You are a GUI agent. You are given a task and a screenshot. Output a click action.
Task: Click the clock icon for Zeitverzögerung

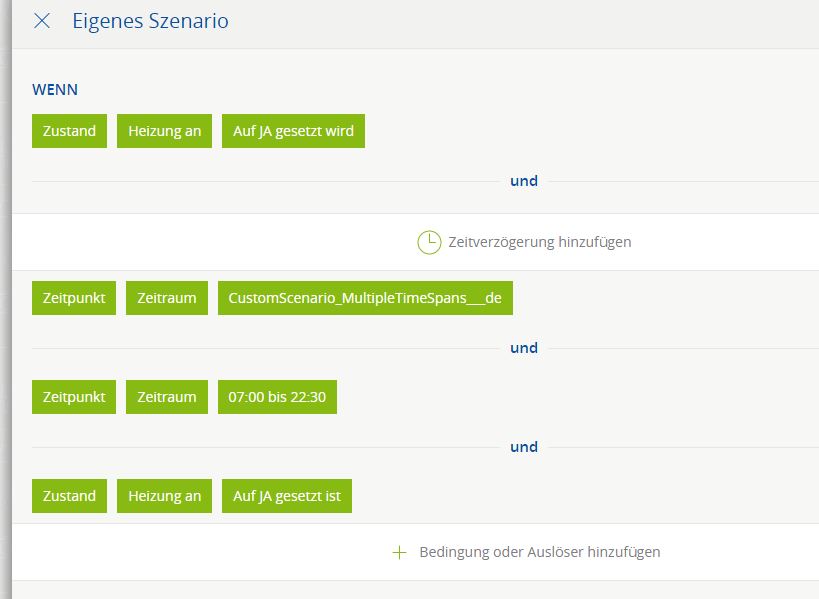pos(429,242)
